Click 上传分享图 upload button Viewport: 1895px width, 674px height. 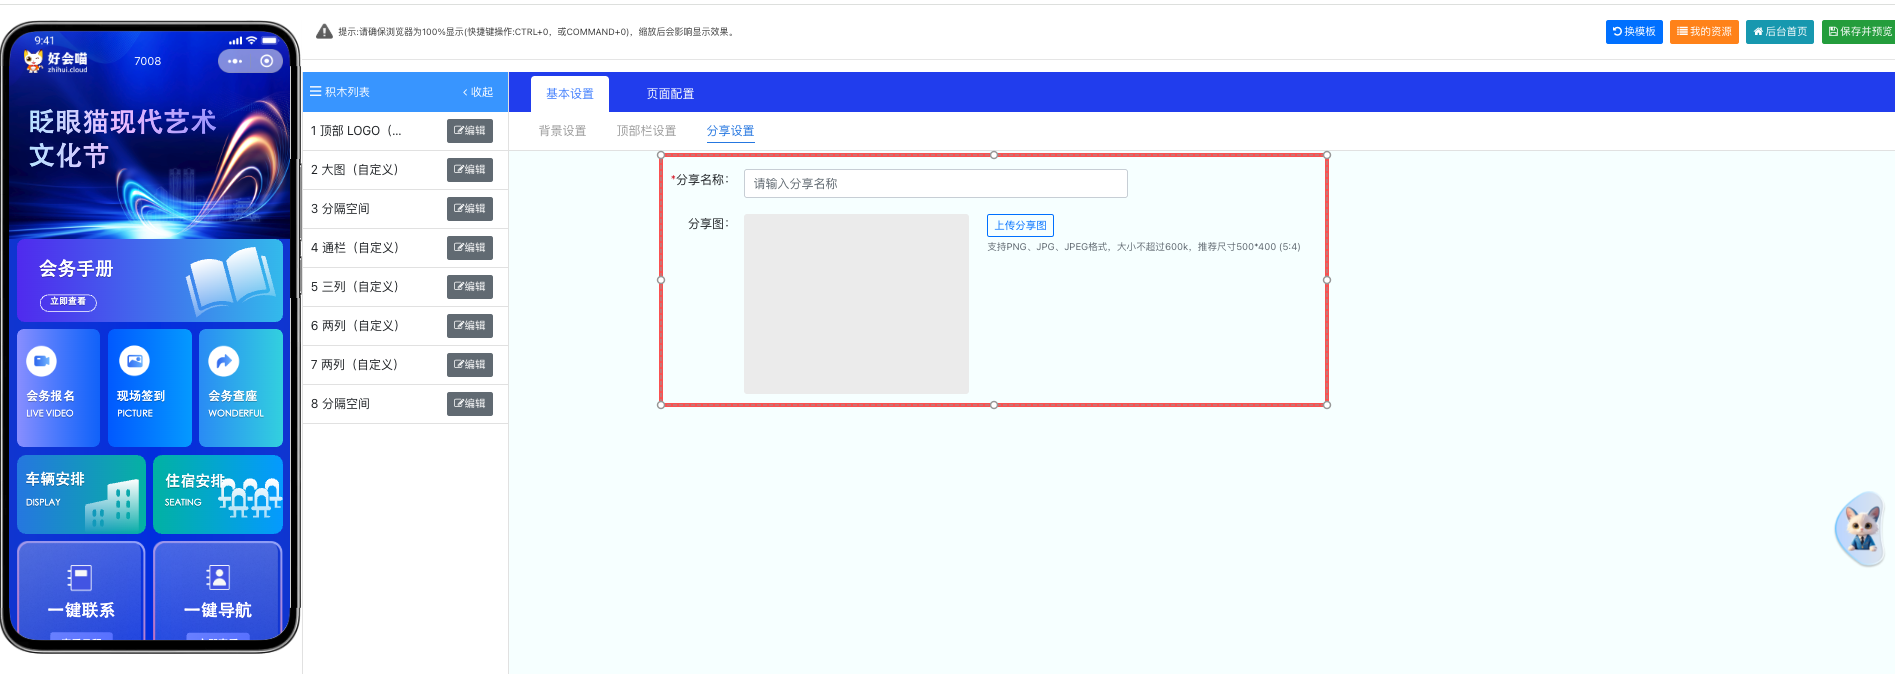[x=1020, y=226]
